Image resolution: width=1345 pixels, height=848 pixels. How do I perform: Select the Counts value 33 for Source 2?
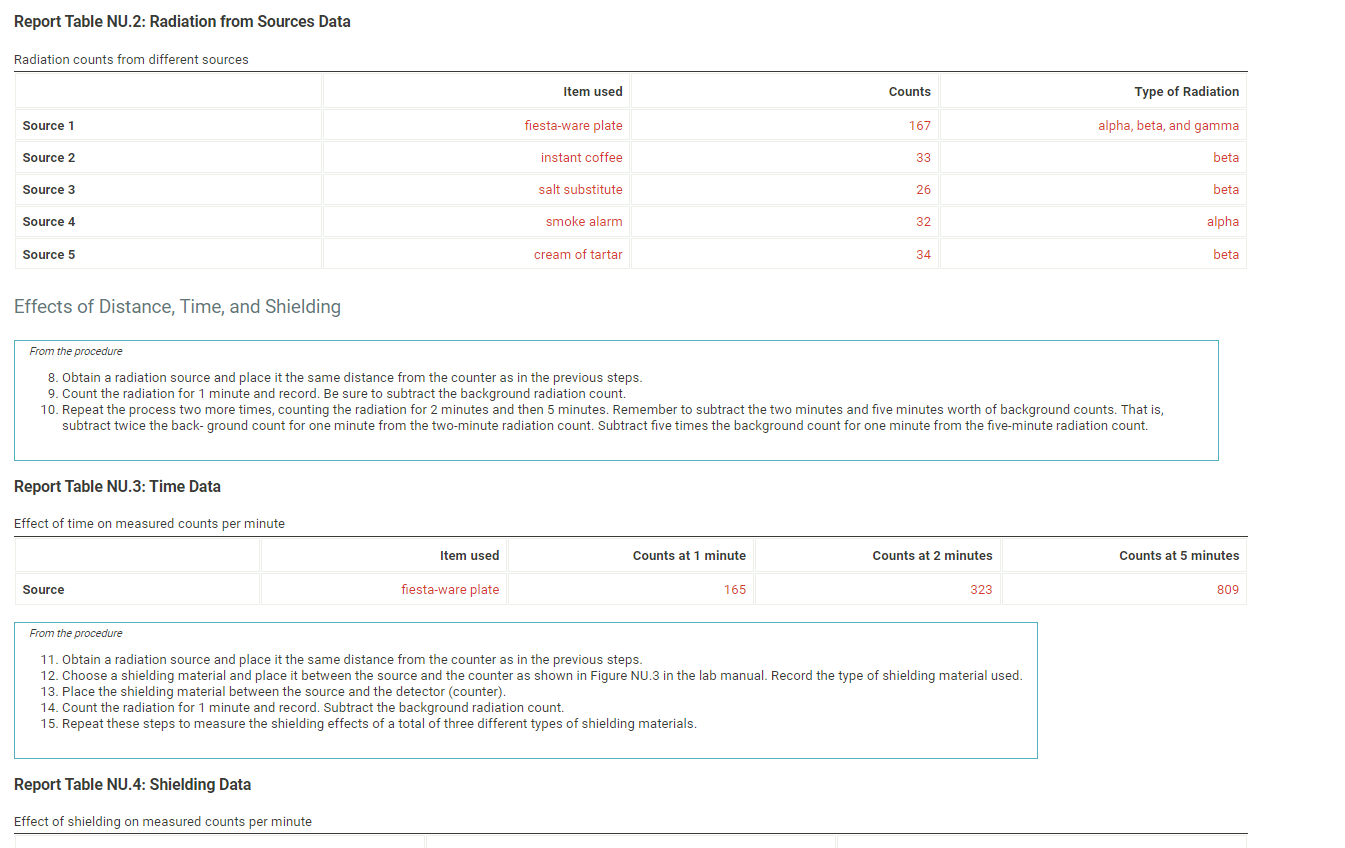click(923, 157)
